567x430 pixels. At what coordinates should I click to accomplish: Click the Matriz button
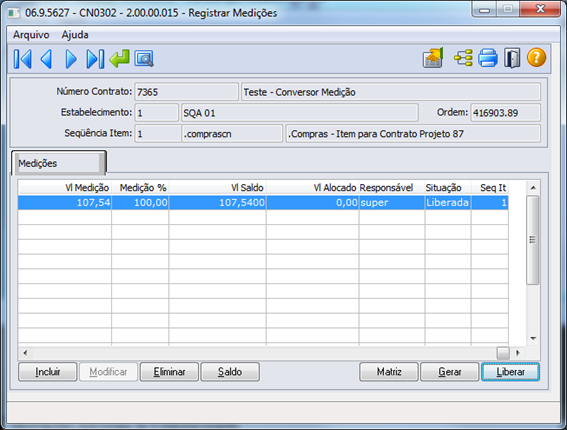pyautogui.click(x=389, y=372)
